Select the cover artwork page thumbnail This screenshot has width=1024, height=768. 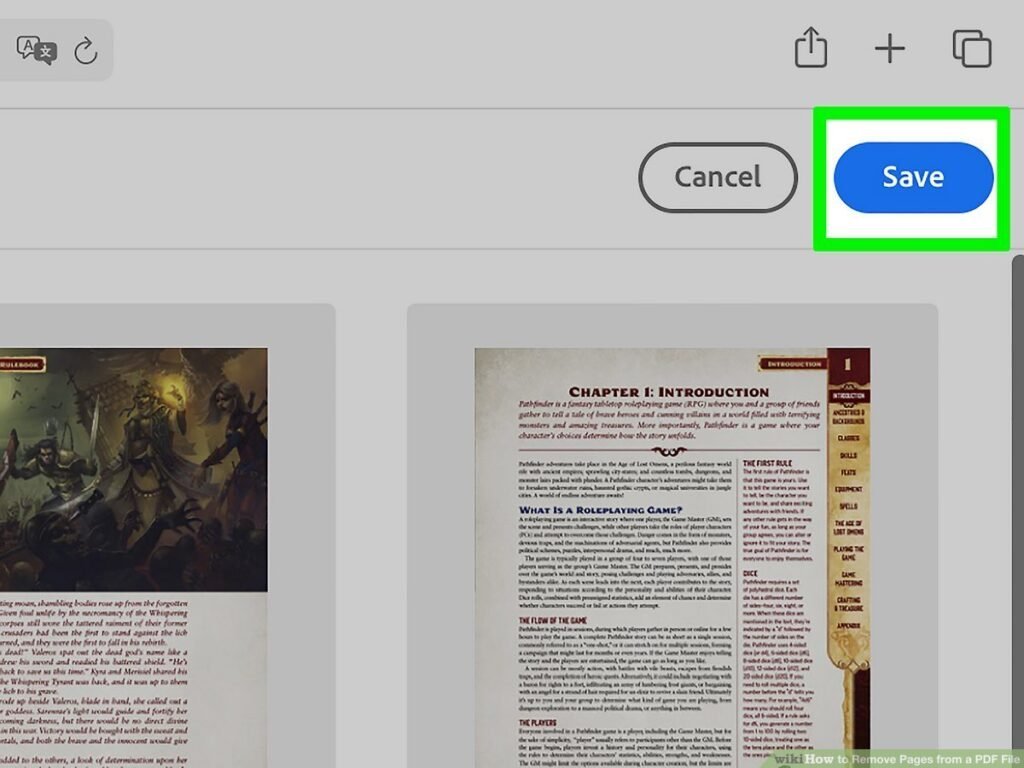(x=130, y=500)
